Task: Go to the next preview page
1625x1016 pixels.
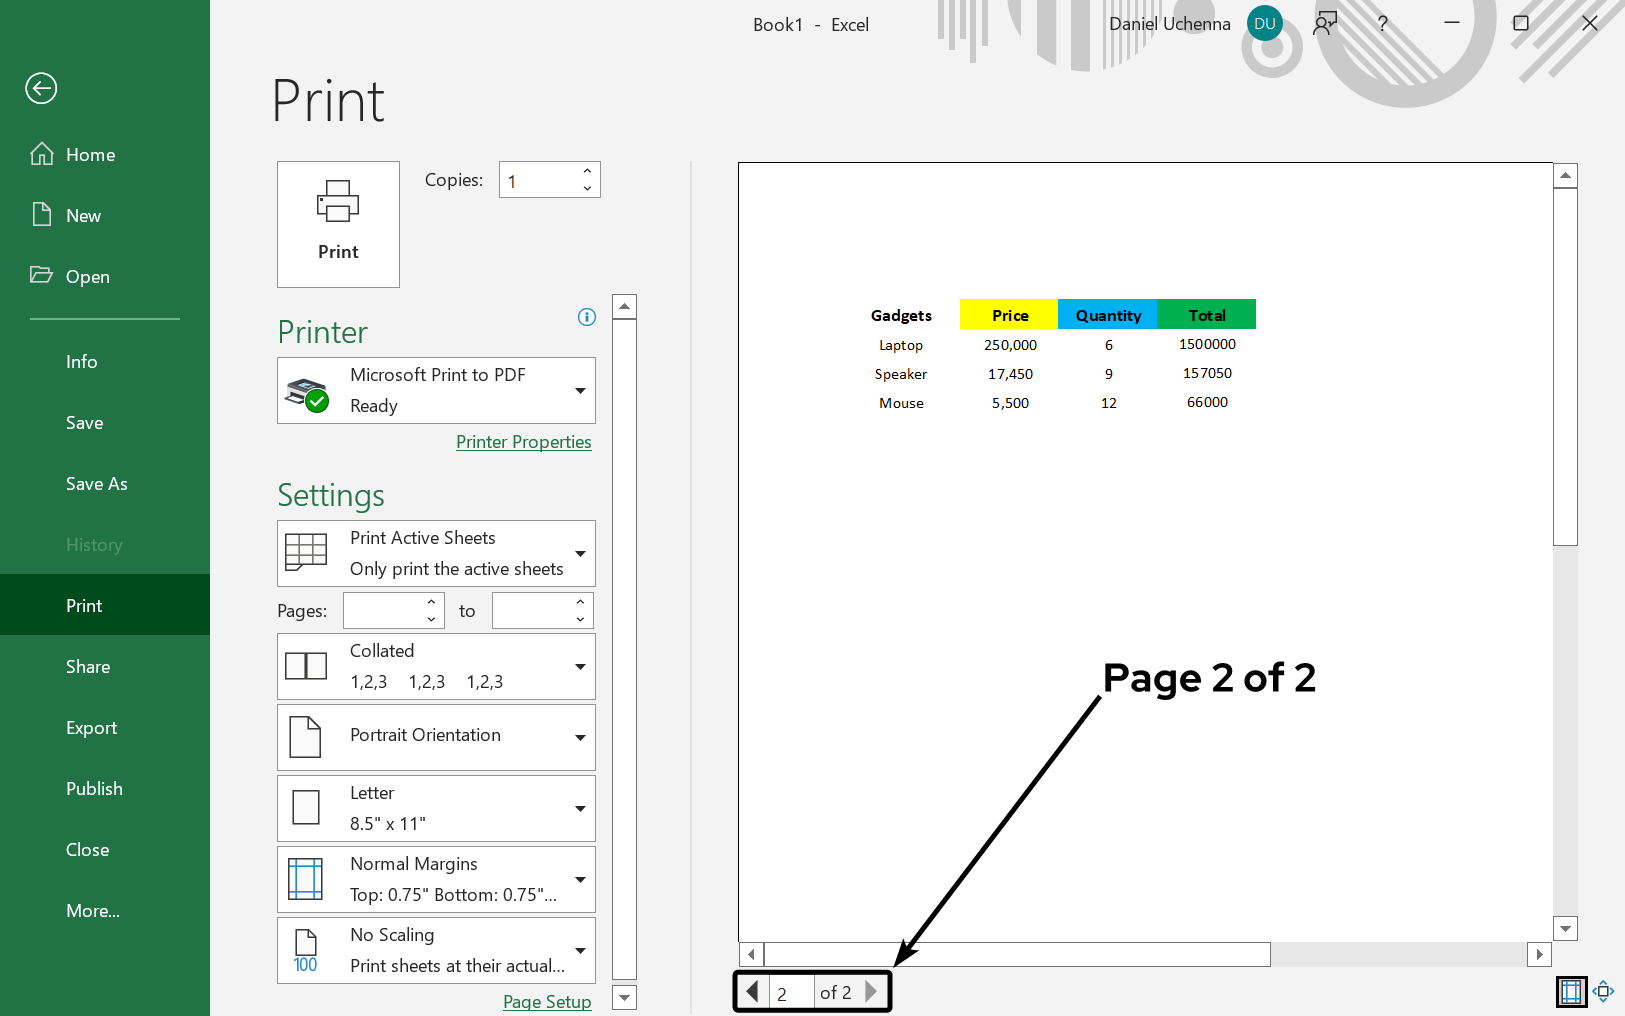Action: pyautogui.click(x=871, y=992)
